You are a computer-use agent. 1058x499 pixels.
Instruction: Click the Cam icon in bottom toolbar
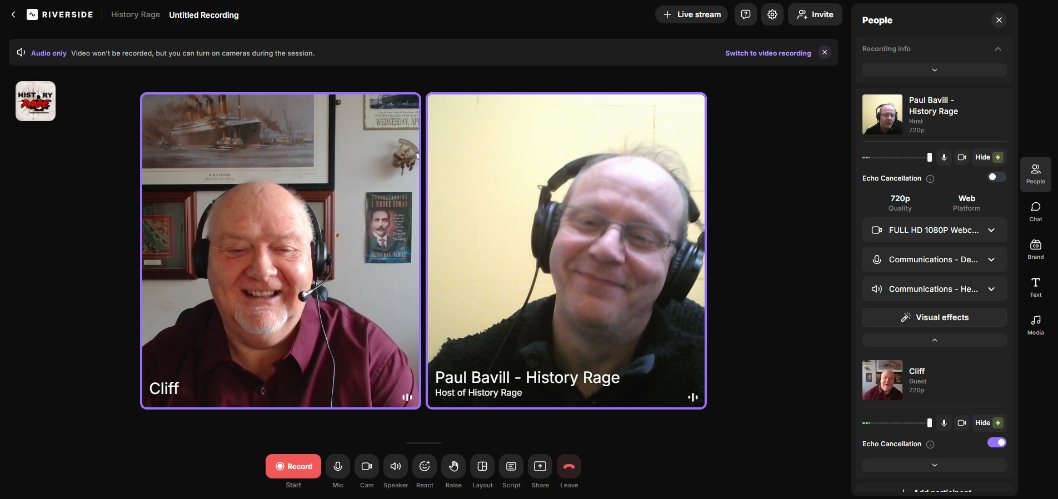click(x=366, y=466)
